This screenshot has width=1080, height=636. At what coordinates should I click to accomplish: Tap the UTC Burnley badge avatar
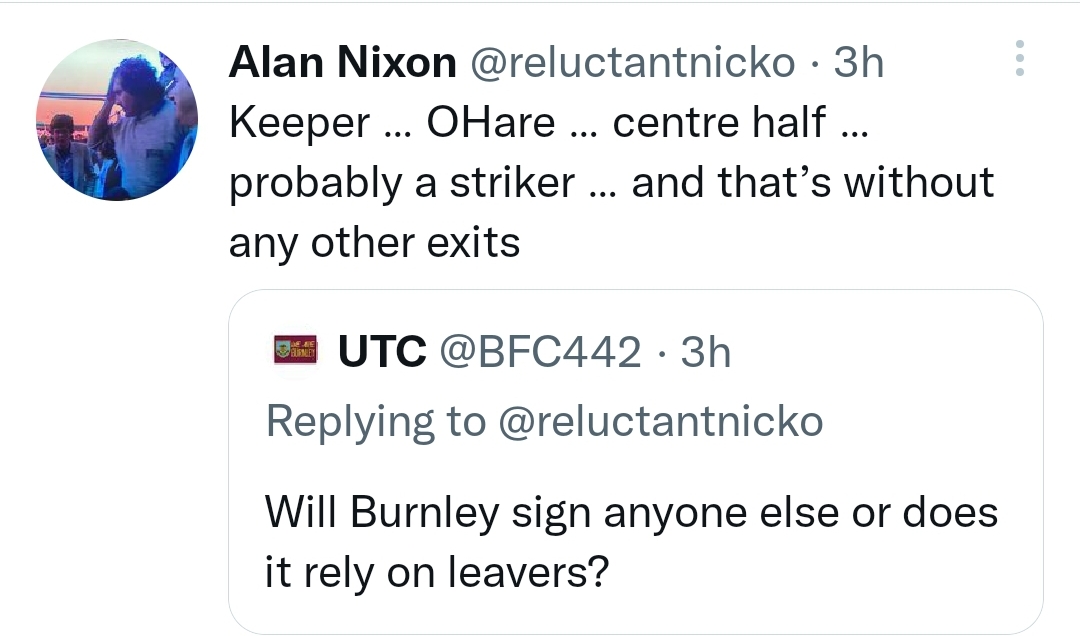tap(295, 350)
